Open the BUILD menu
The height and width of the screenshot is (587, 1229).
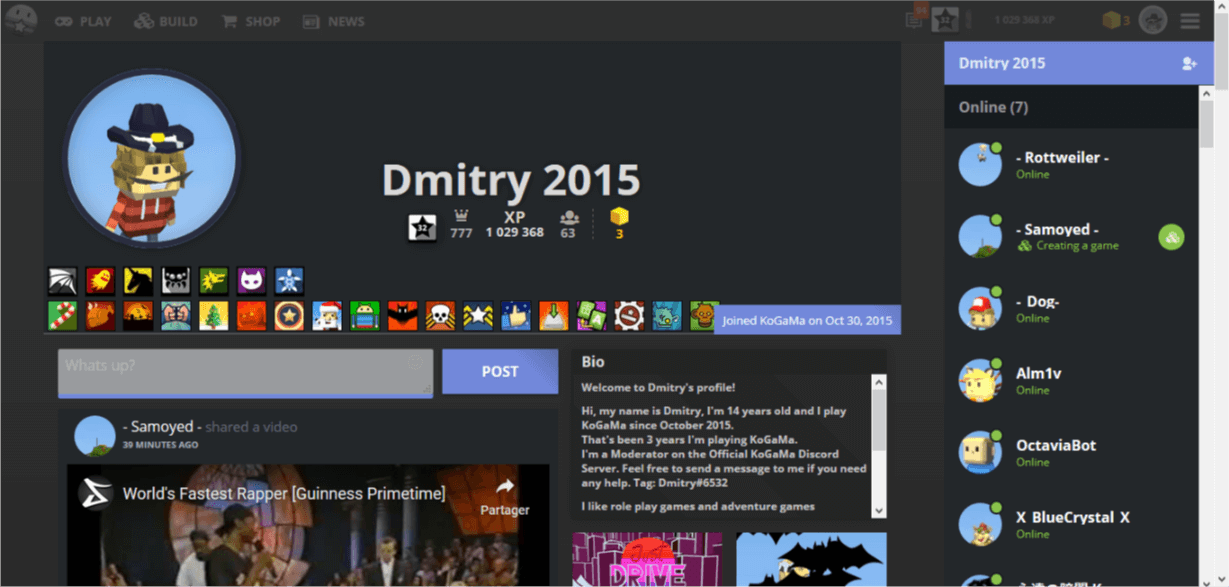coord(166,21)
